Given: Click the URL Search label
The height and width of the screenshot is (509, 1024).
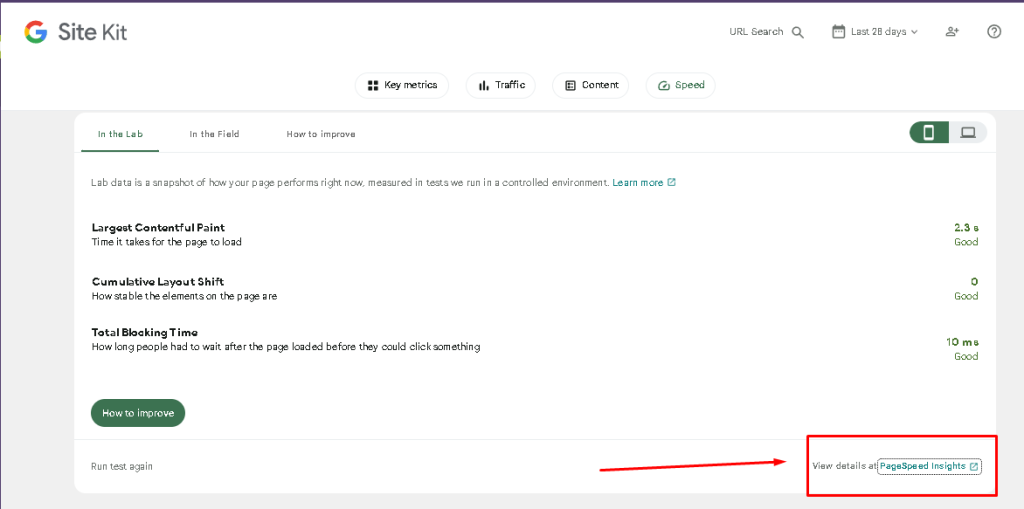Looking at the screenshot, I should pyautogui.click(x=756, y=31).
